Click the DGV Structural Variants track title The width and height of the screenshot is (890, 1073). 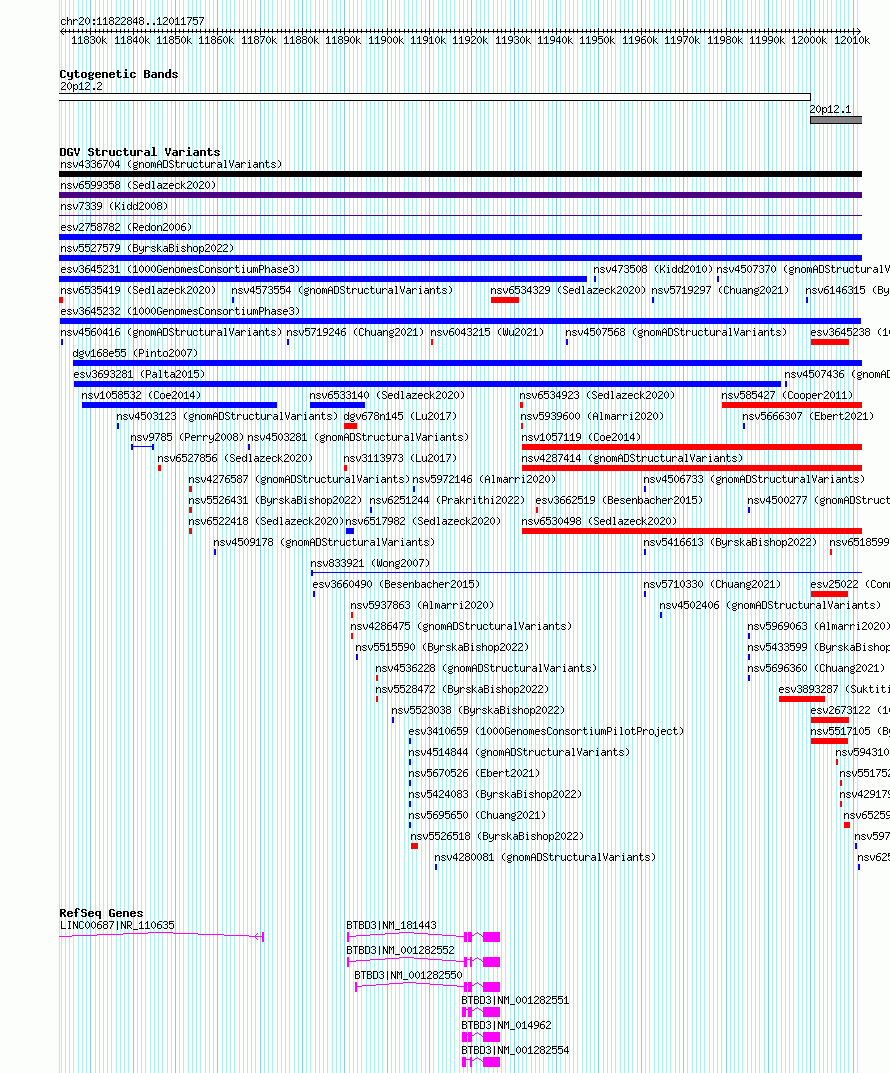pos(140,152)
